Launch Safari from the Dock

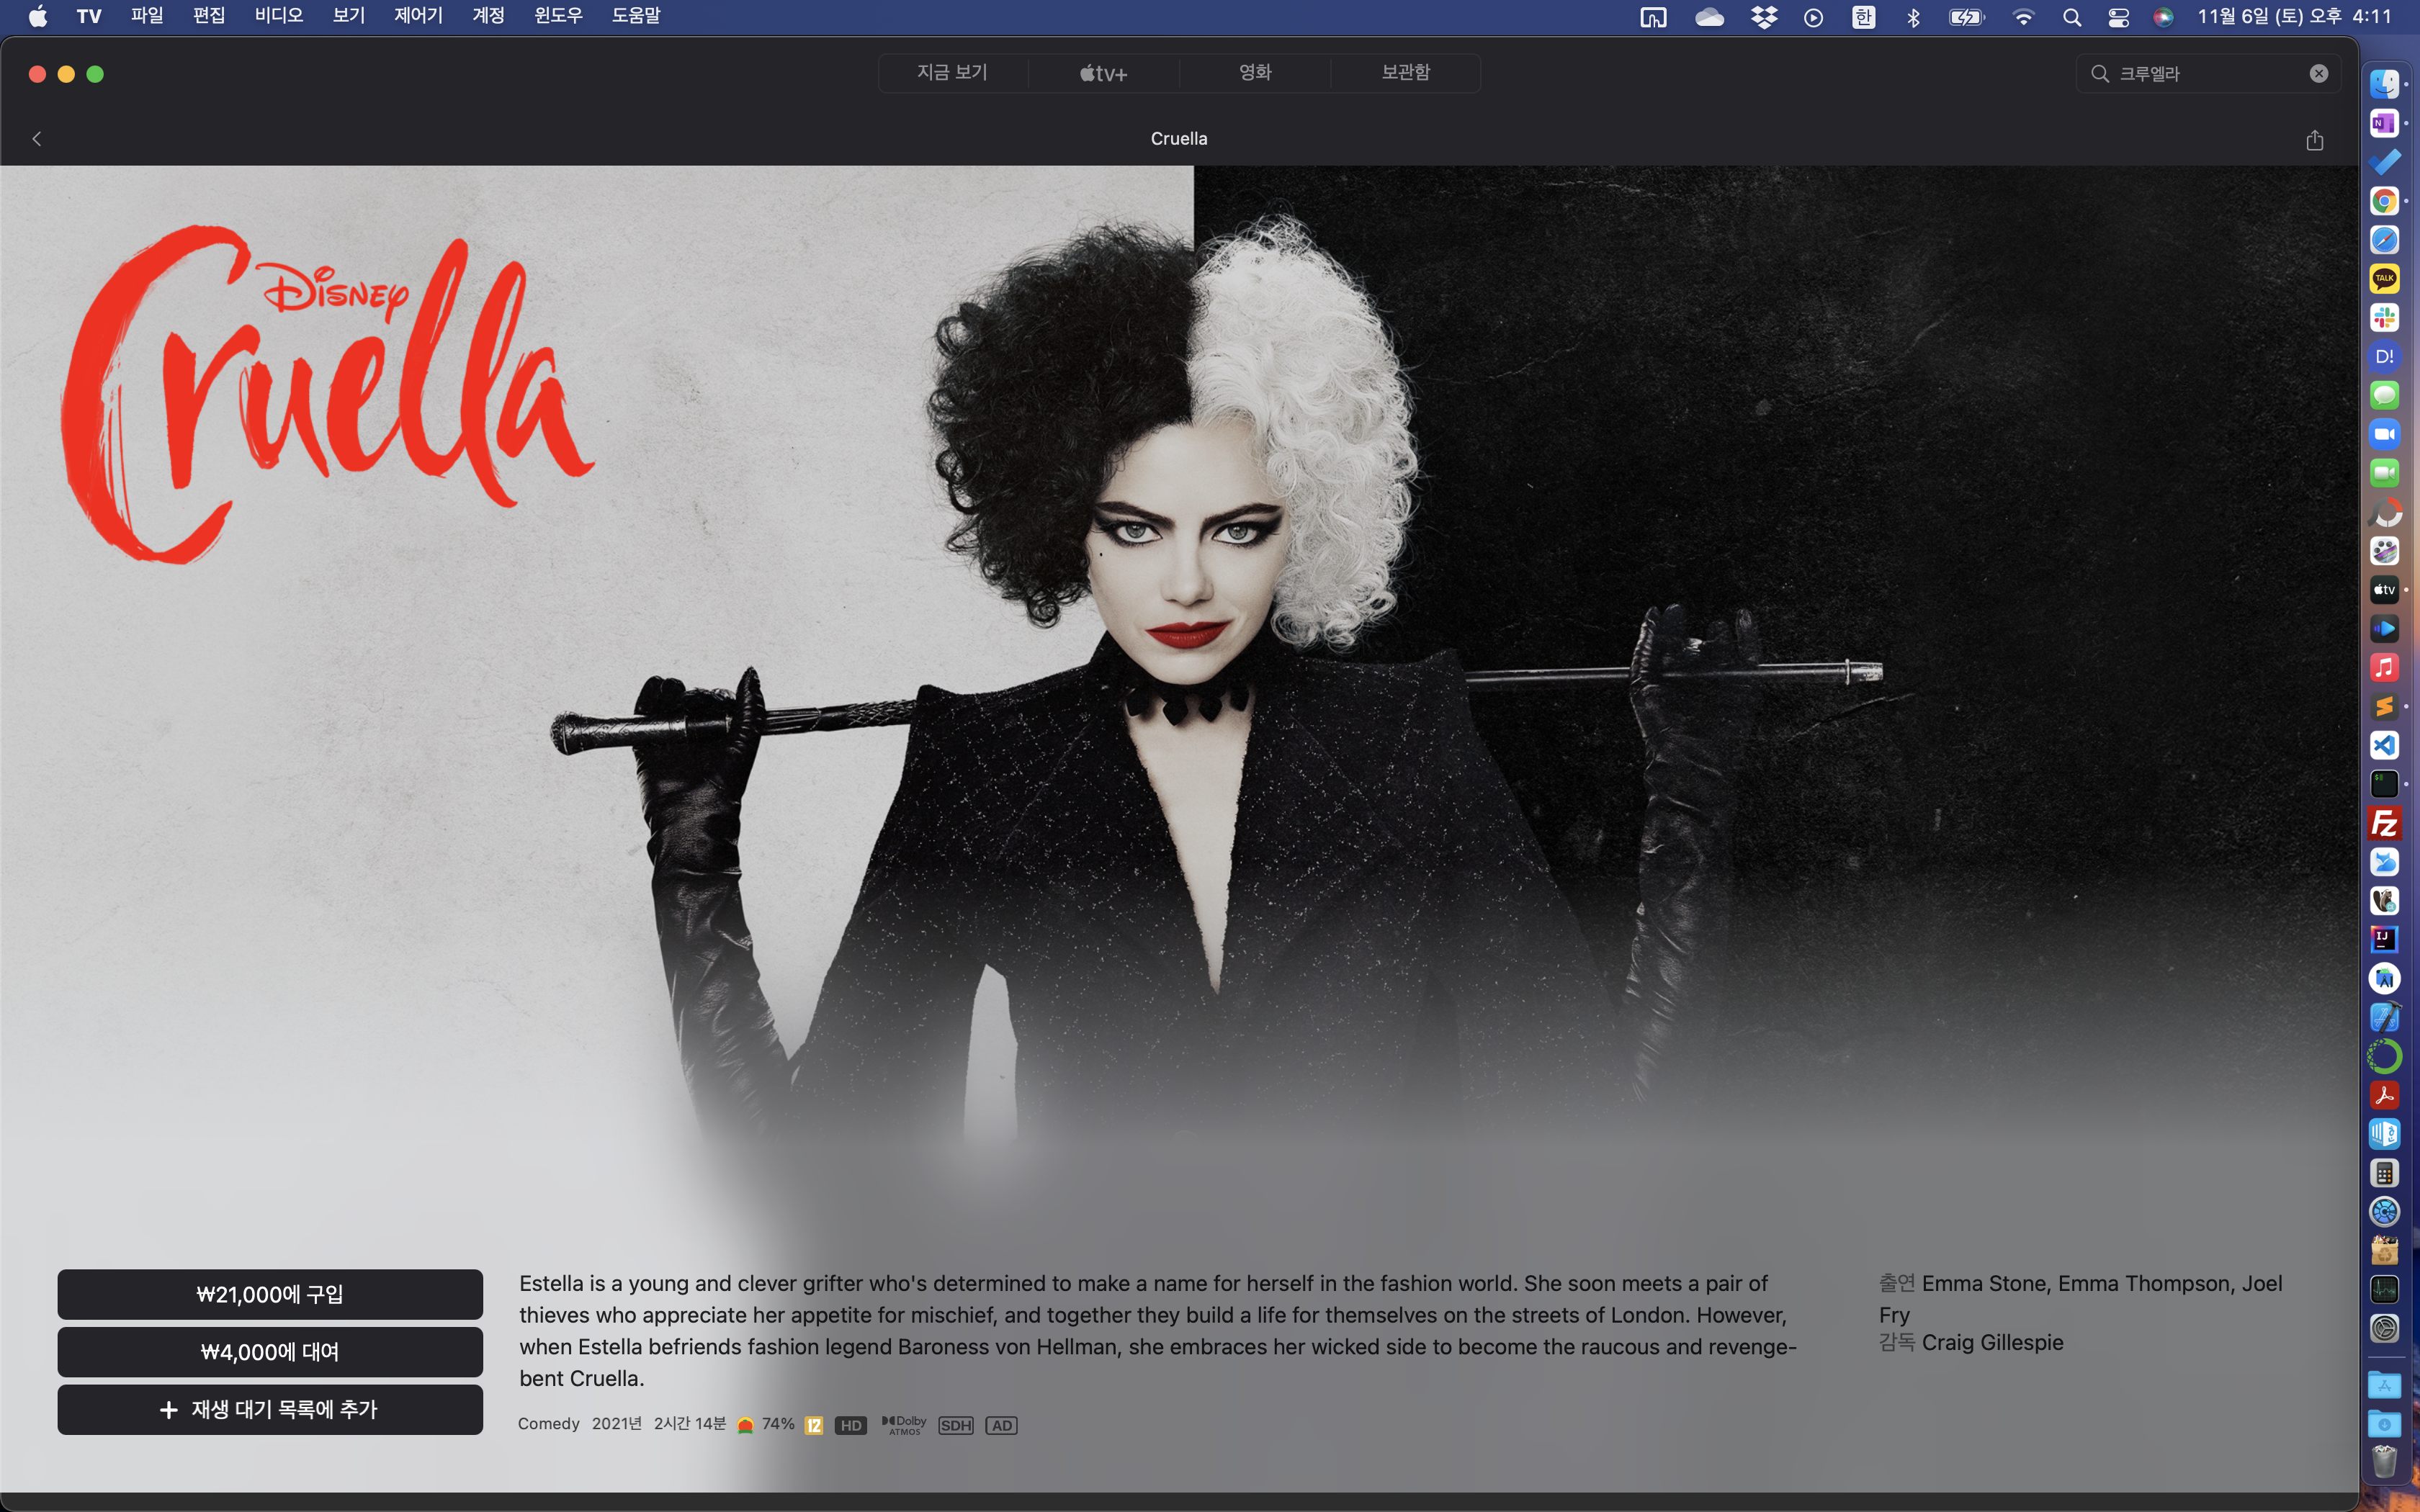coord(2384,240)
